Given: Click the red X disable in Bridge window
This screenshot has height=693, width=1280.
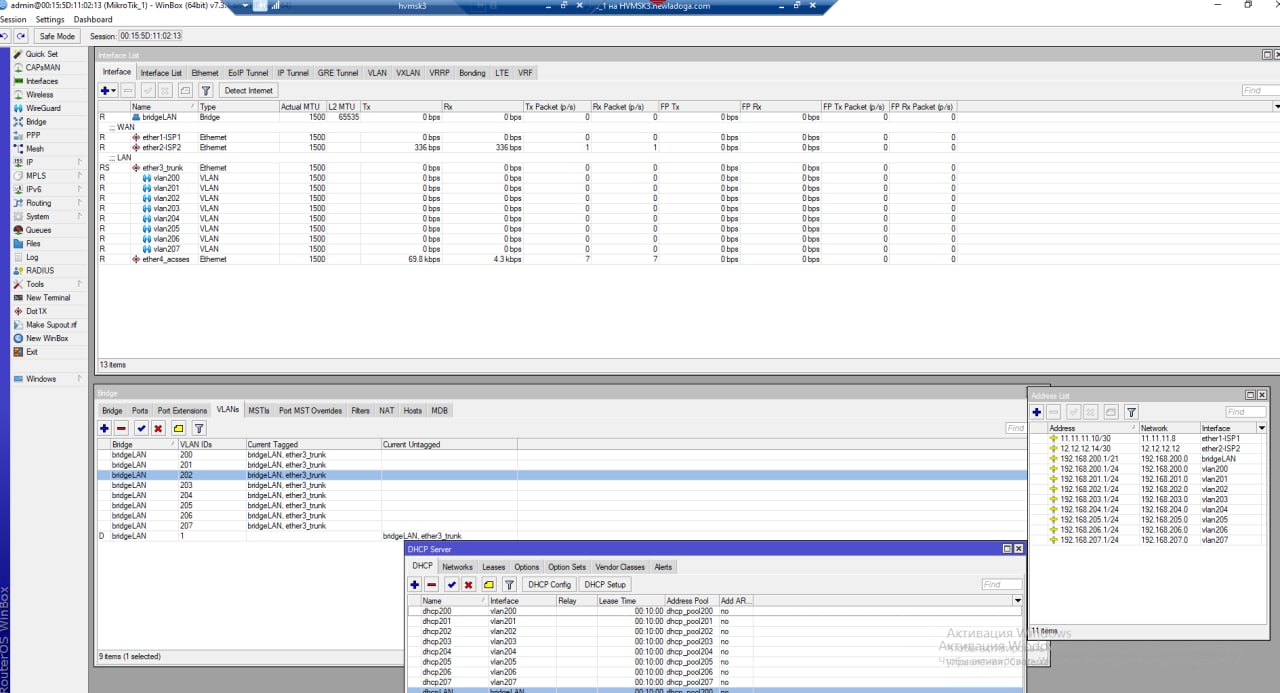Looking at the screenshot, I should (158, 429).
